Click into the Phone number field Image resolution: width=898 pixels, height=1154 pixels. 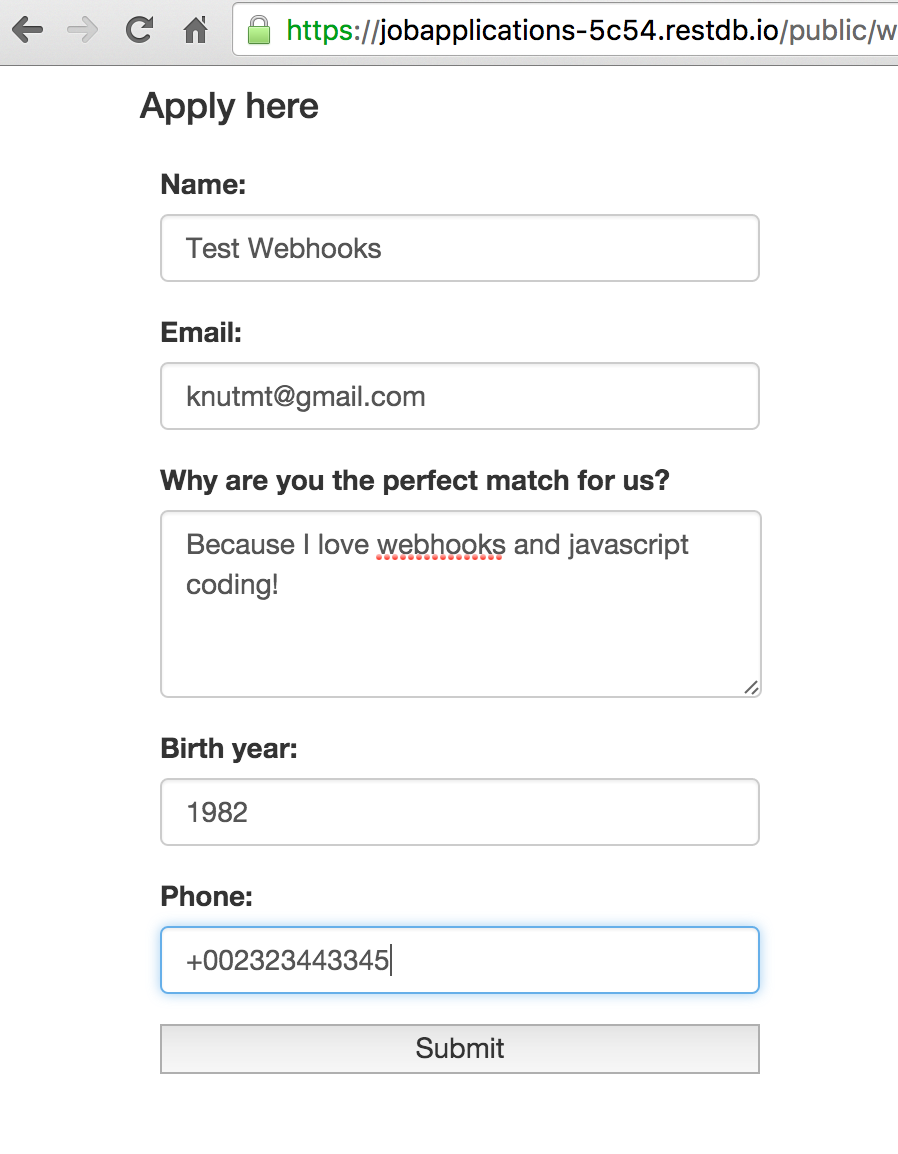point(460,960)
